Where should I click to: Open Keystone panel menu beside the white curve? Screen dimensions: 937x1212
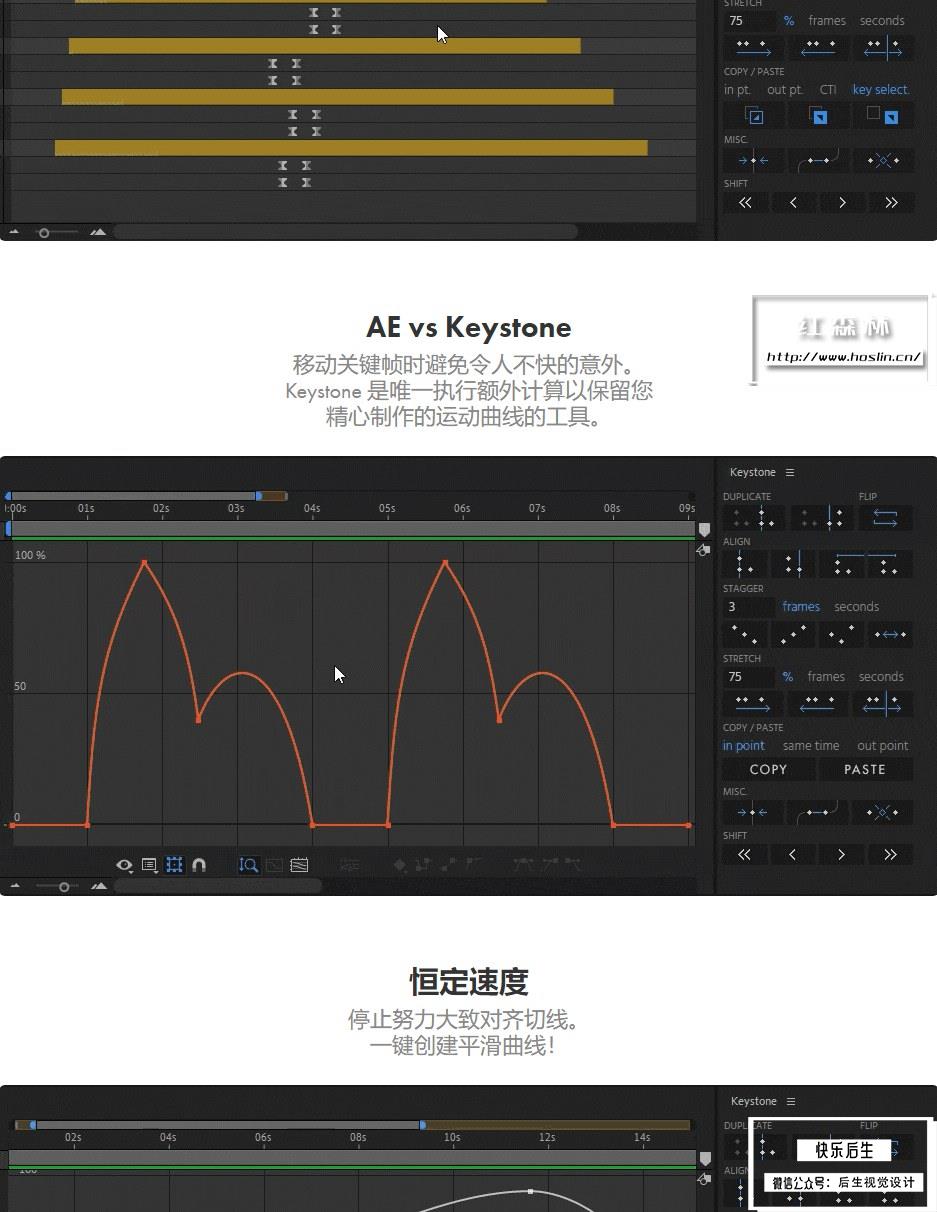(x=791, y=1101)
